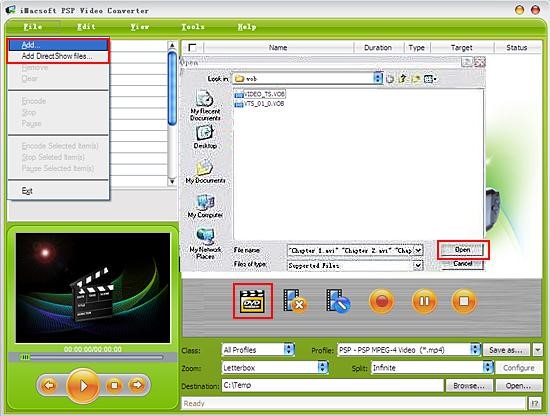Image resolution: width=550 pixels, height=416 pixels.
Task: Open the view menu icon in Open dialog
Action: coord(430,79)
